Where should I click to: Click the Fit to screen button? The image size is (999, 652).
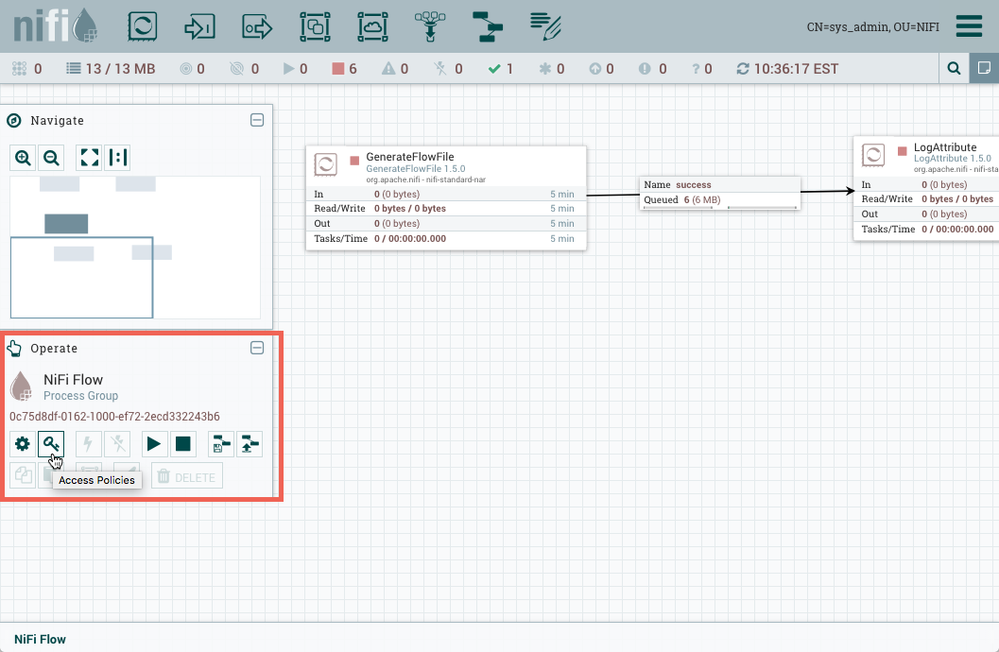(89, 157)
